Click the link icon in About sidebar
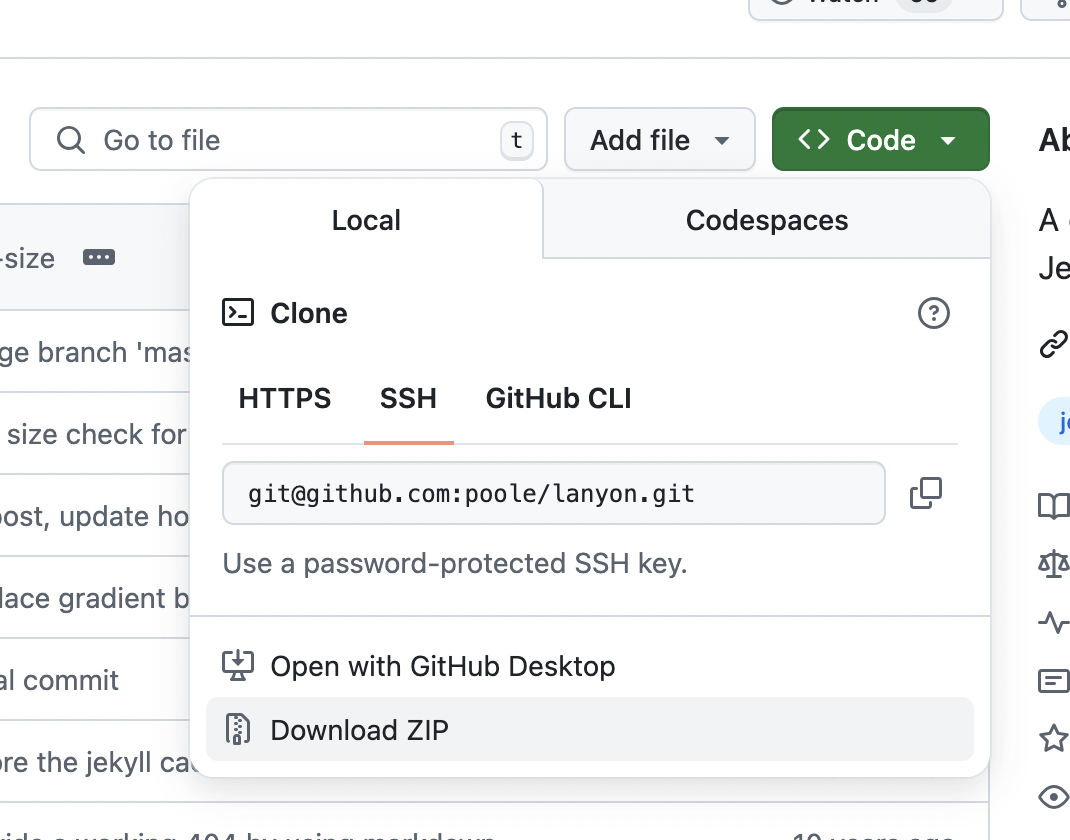1070x840 pixels. pyautogui.click(x=1054, y=344)
